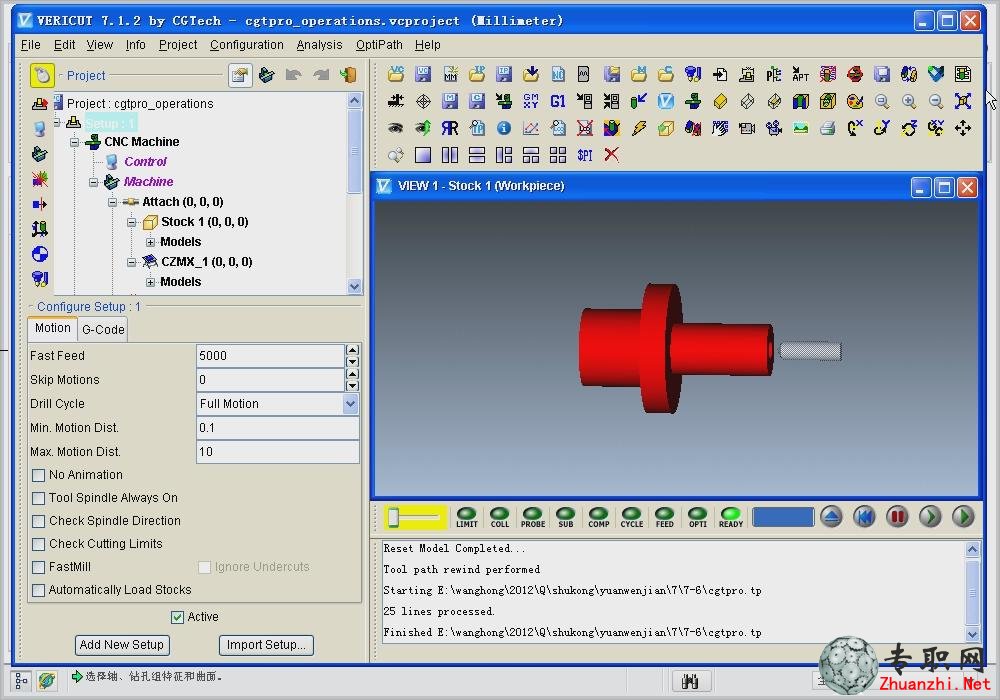The height and width of the screenshot is (700, 1000).
Task: Click the Rewind to start button
Action: [x=864, y=516]
